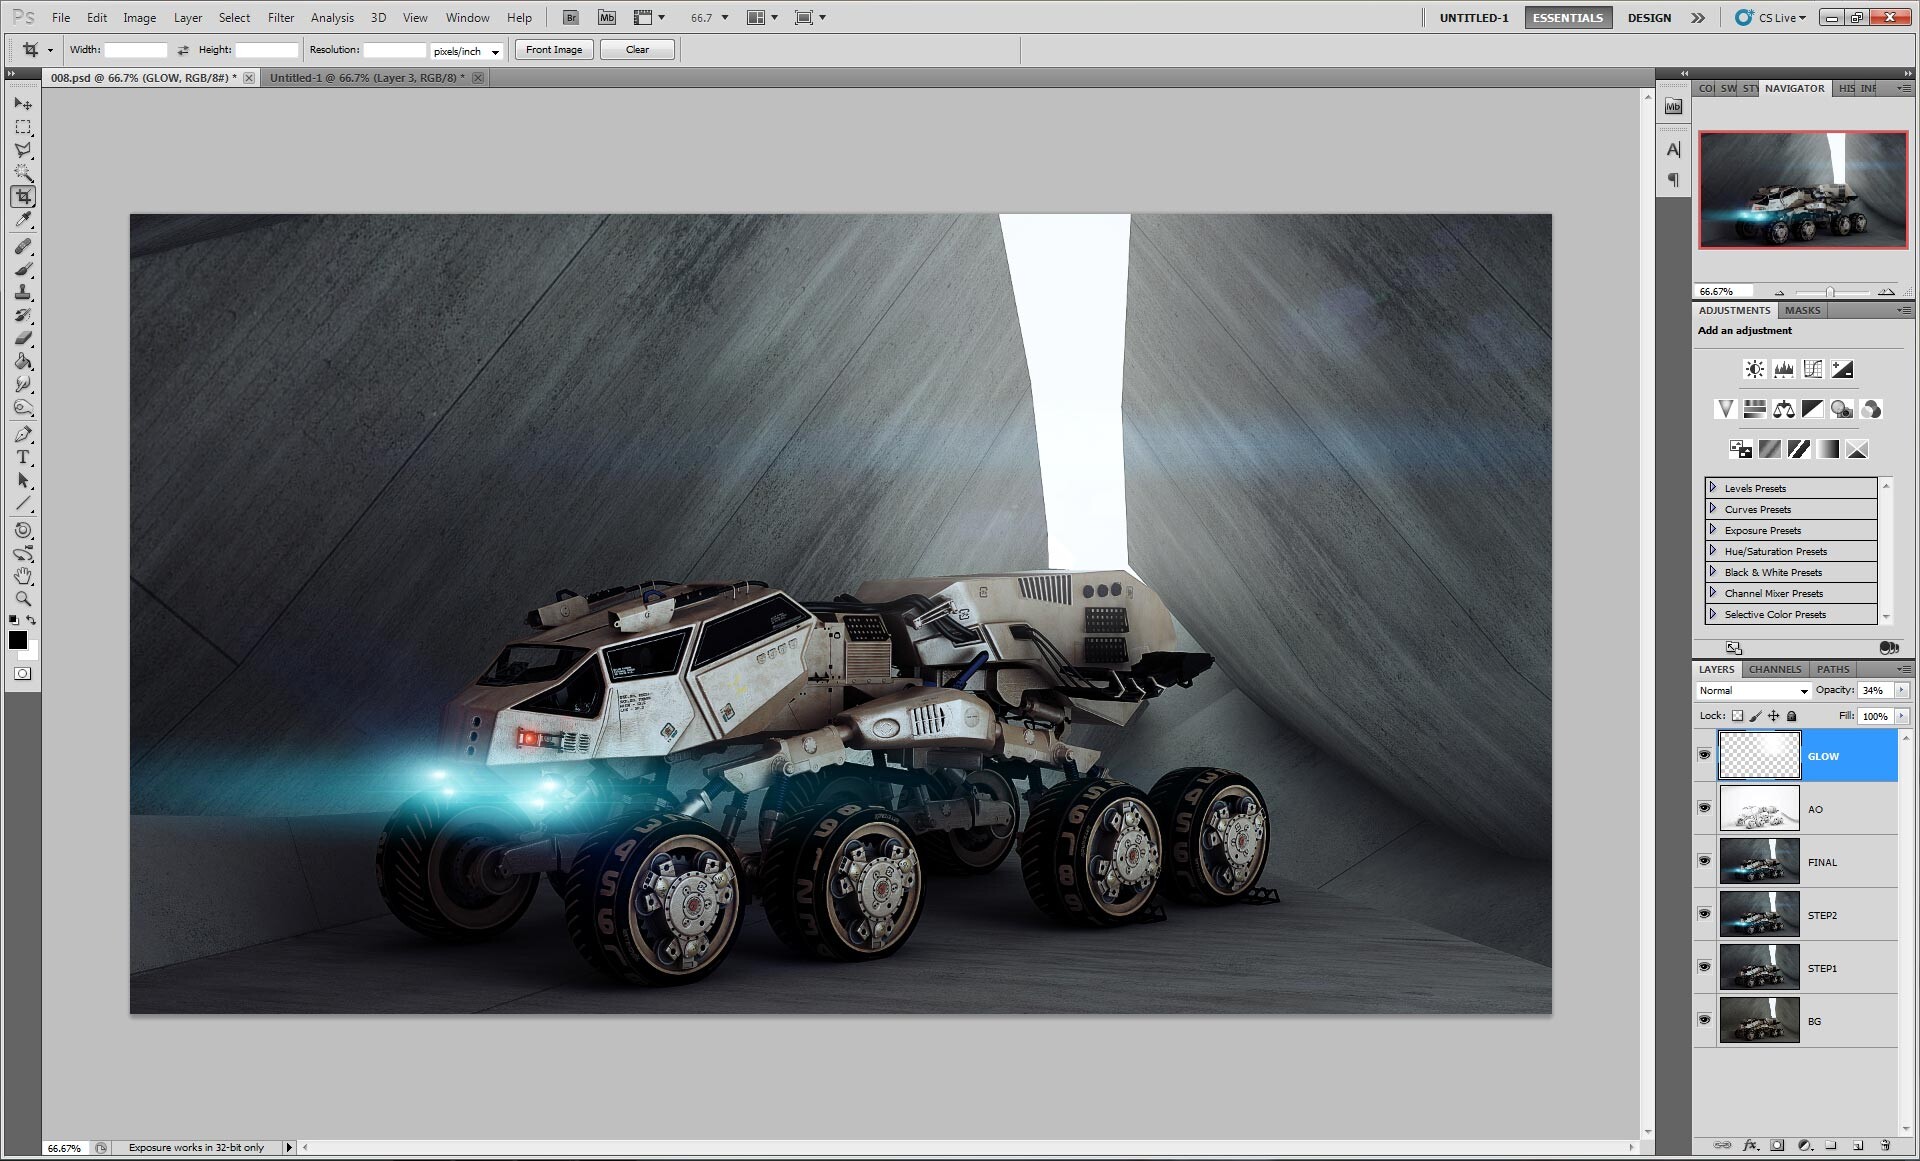Click the Clear button
Viewport: 1920px width, 1161px height.
click(x=637, y=49)
